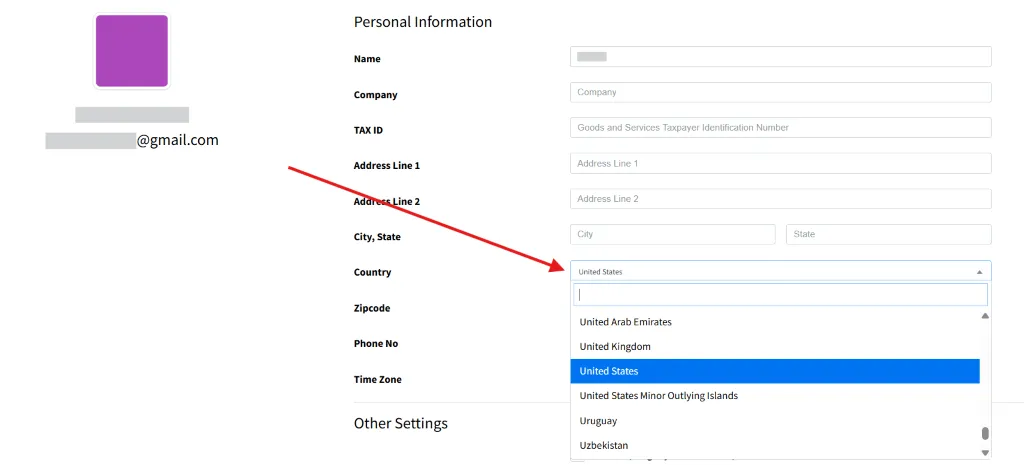Pick United States Minor Outlying Islands
1024x471 pixels.
658,396
